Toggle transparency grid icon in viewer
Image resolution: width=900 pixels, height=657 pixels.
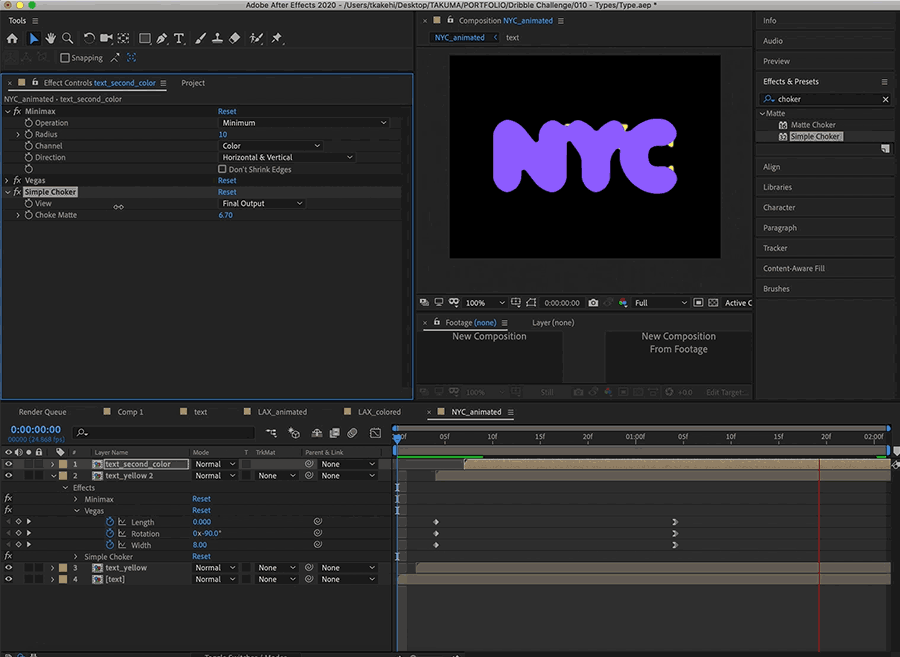click(713, 302)
